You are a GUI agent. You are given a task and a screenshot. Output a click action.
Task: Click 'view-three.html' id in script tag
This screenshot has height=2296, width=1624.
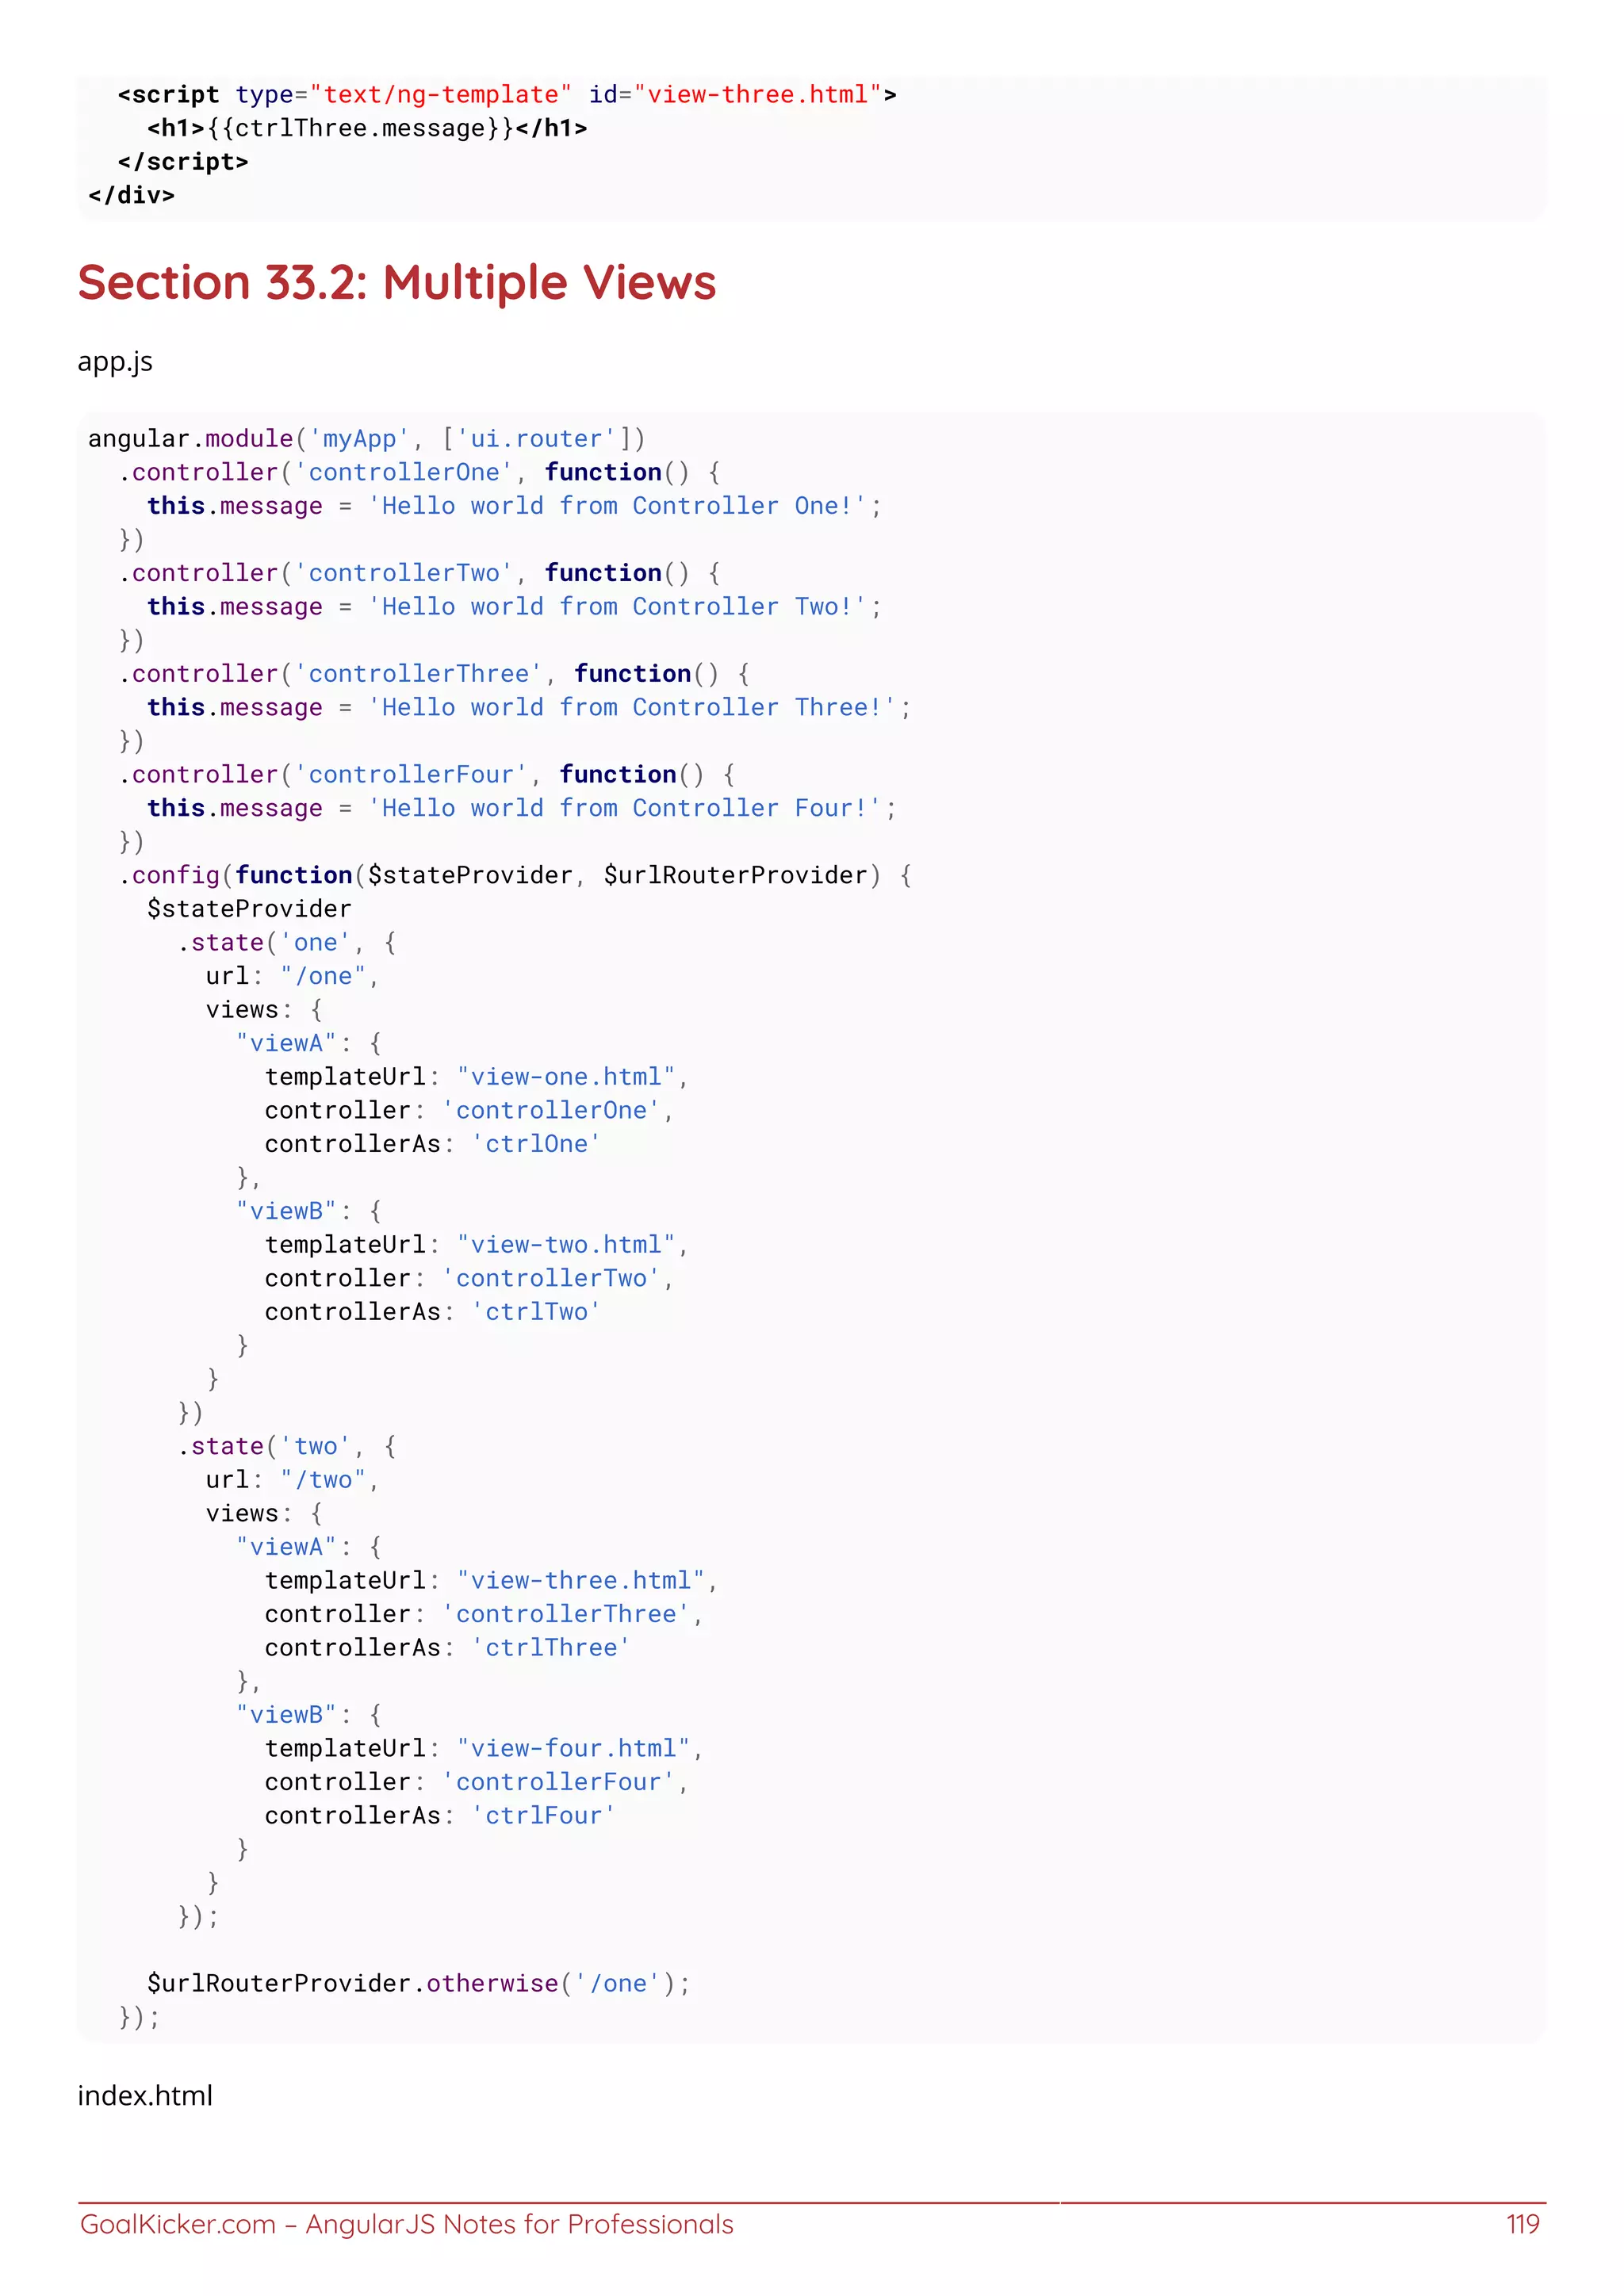[757, 95]
